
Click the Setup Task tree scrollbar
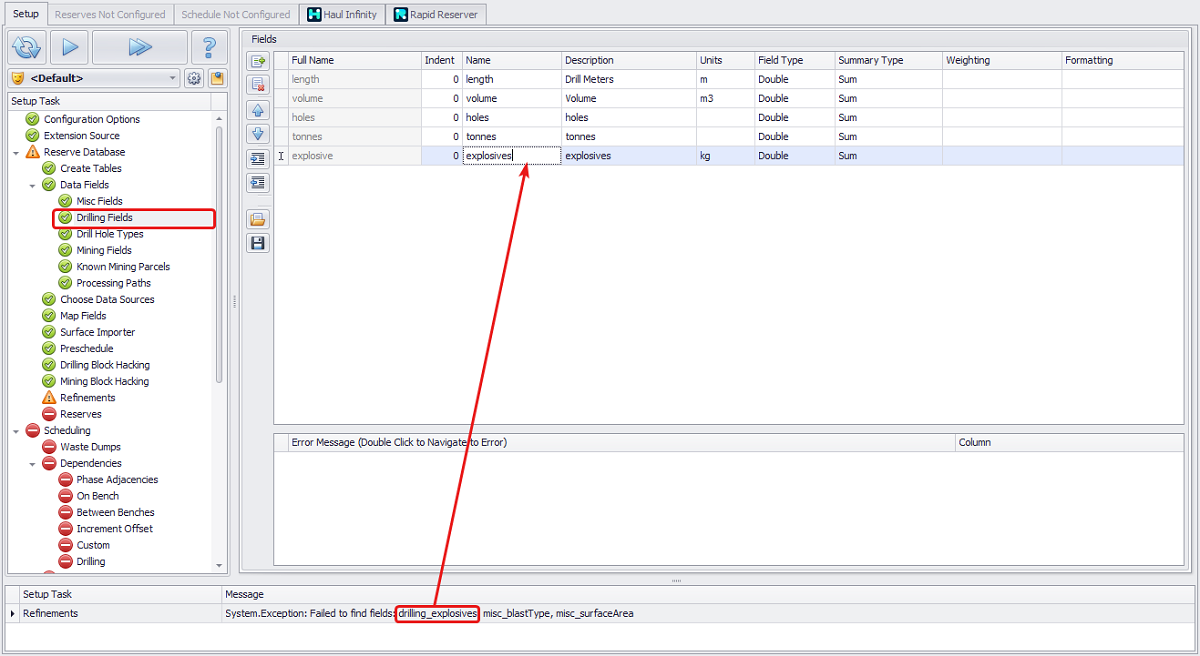click(x=219, y=254)
